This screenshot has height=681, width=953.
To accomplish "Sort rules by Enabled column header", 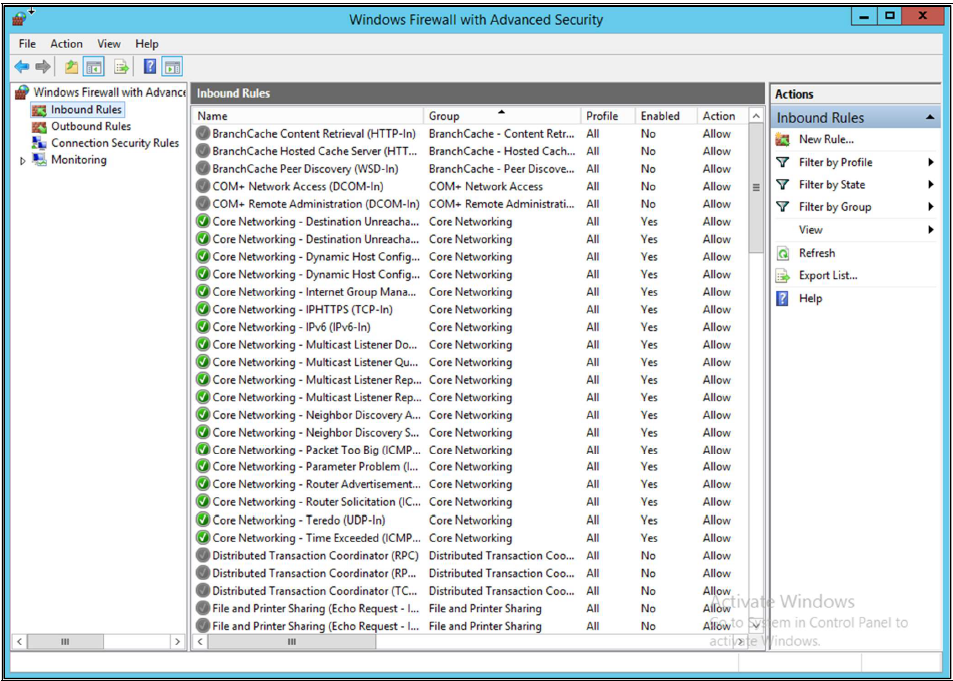I will pos(666,116).
